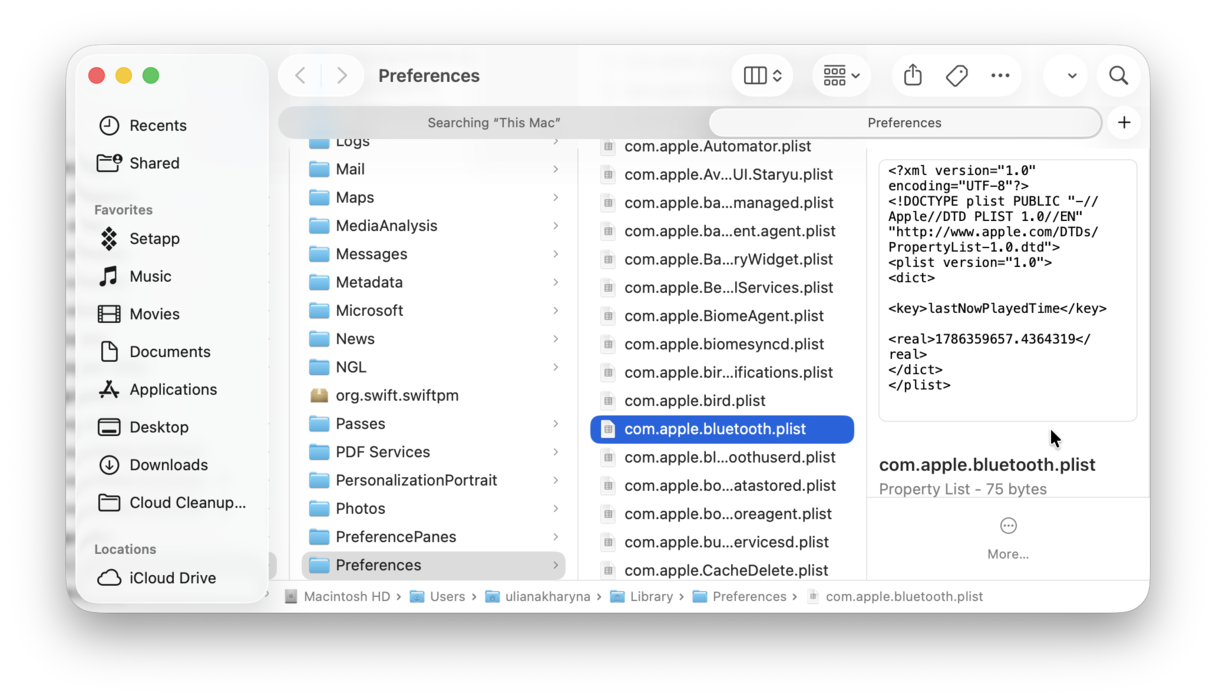Image resolution: width=1216 pixels, height=700 pixels.
Task: Click the More... button in preview pane
Action: [1008, 537]
